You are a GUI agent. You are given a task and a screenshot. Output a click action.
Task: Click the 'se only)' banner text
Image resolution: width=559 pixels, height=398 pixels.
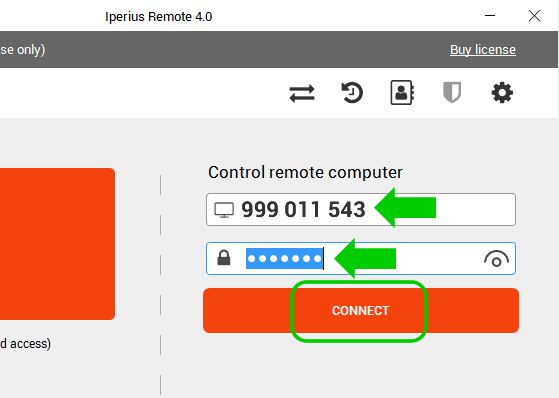pyautogui.click(x=22, y=50)
